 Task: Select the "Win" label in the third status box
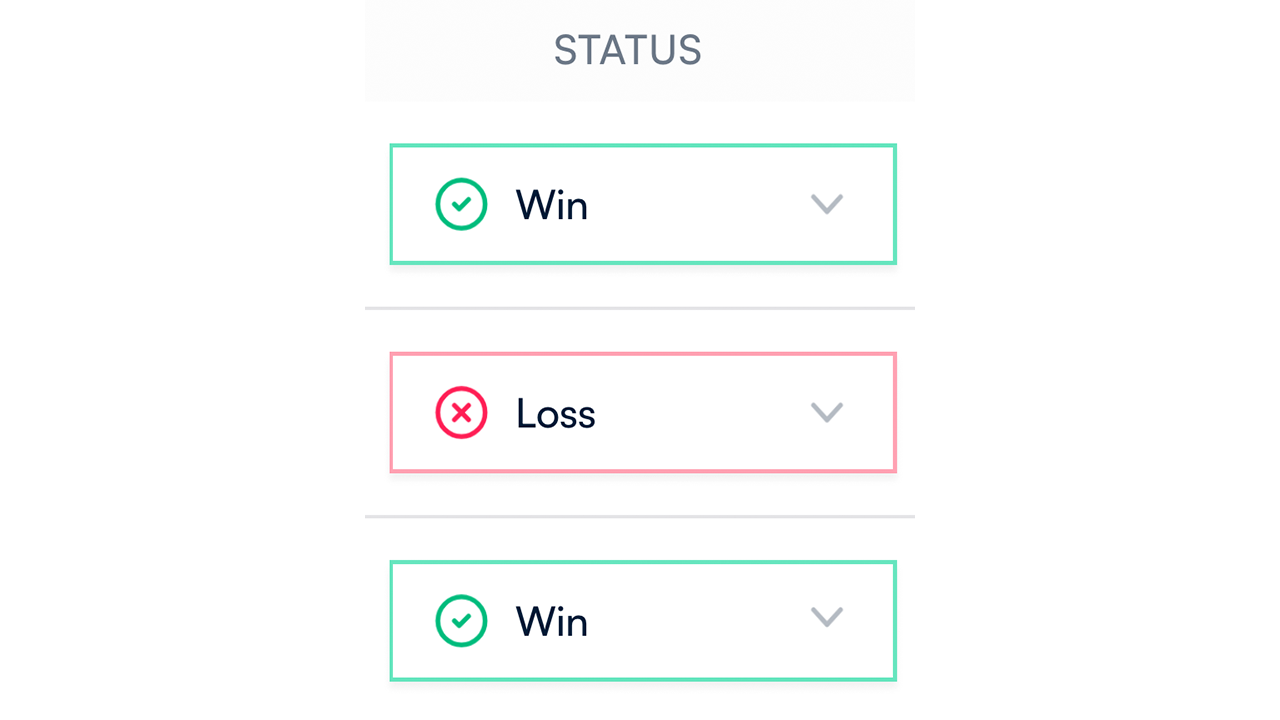[552, 622]
